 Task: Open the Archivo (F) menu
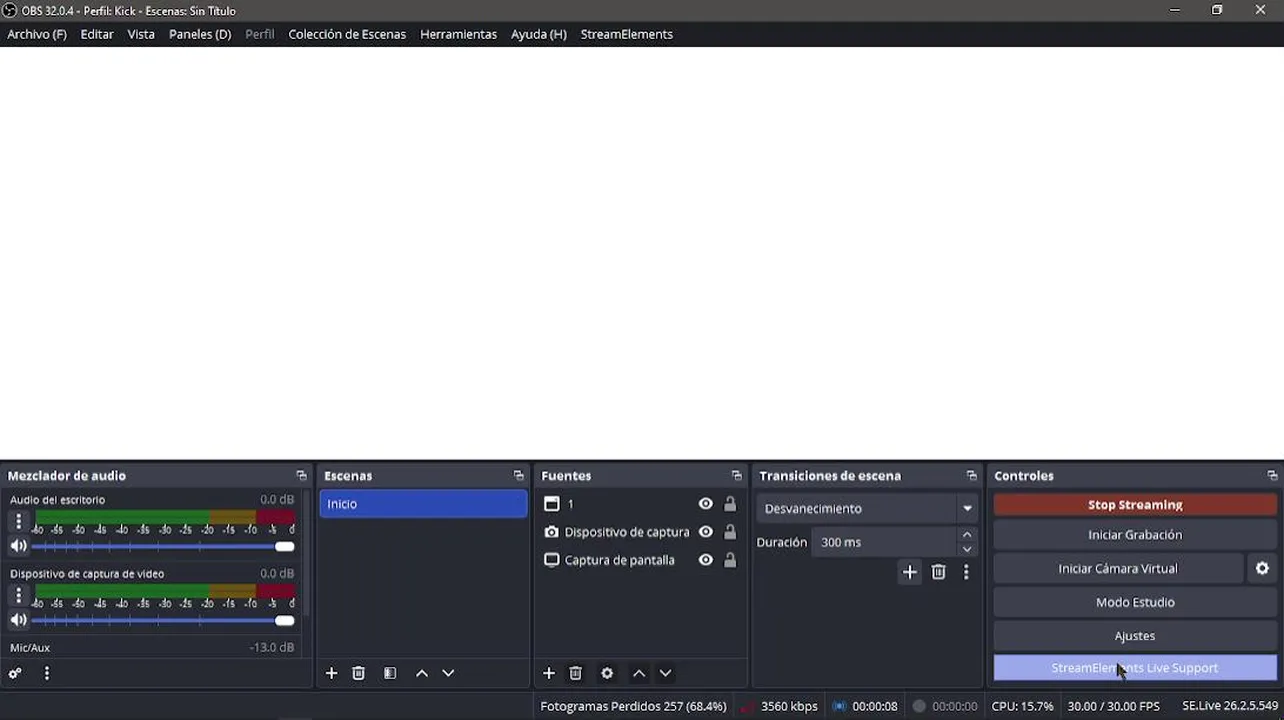pos(37,34)
